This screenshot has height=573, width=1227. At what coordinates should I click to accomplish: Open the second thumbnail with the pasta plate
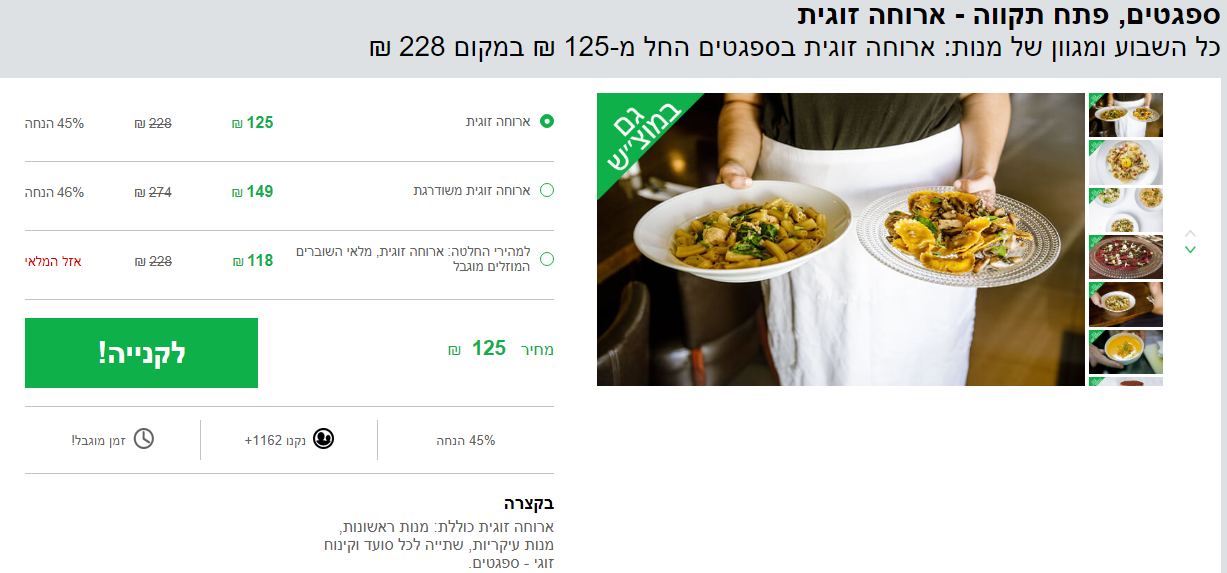tap(1126, 162)
